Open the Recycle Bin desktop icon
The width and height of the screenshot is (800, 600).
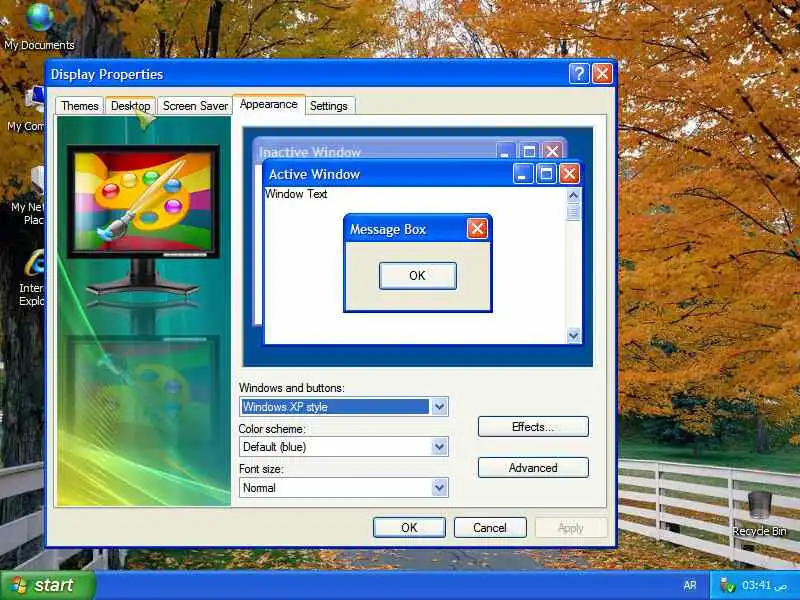point(760,513)
